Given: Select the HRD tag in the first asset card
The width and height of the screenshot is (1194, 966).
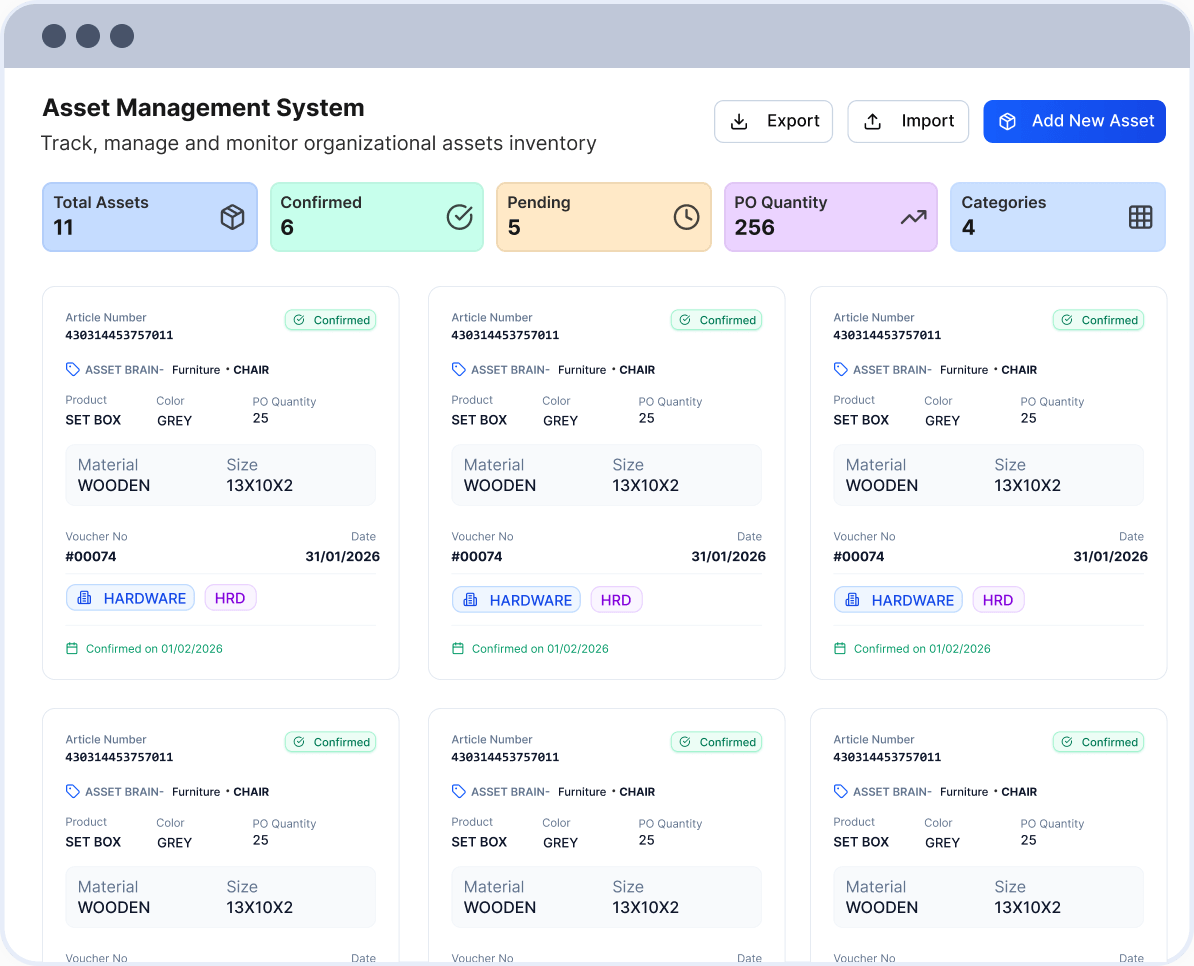Looking at the screenshot, I should pos(230,598).
